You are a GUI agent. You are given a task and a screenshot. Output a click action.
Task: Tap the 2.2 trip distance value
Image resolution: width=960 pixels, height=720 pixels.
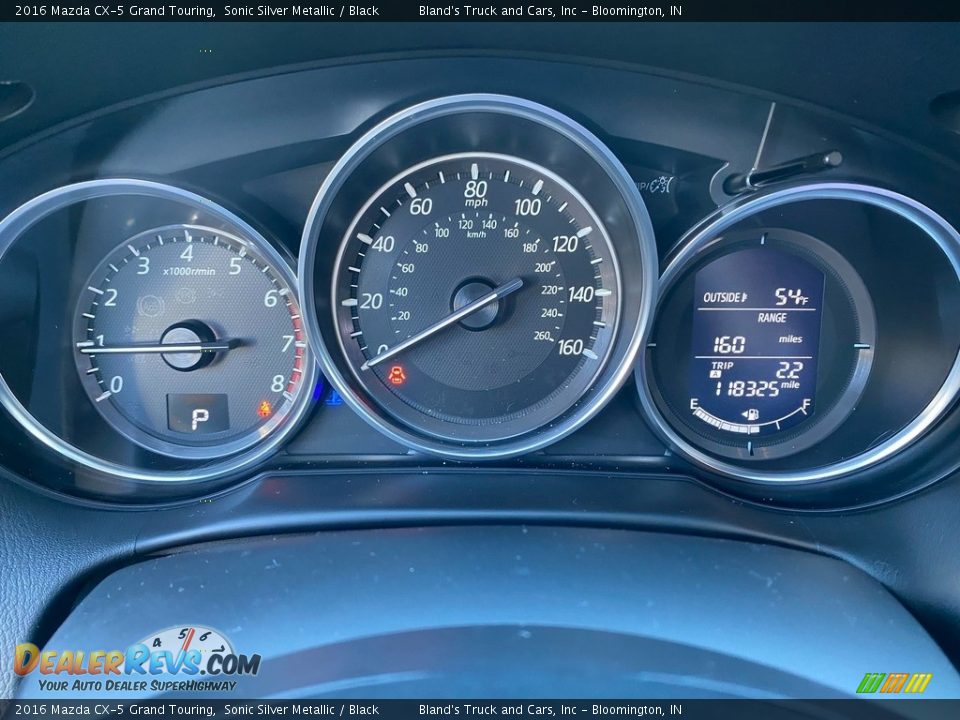click(x=789, y=370)
